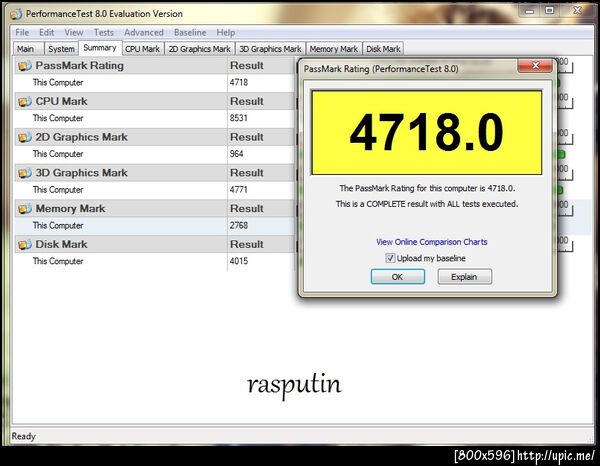Screen dimensions: 600x466
Task: Click the Disk Mark row icon
Action: 24,244
